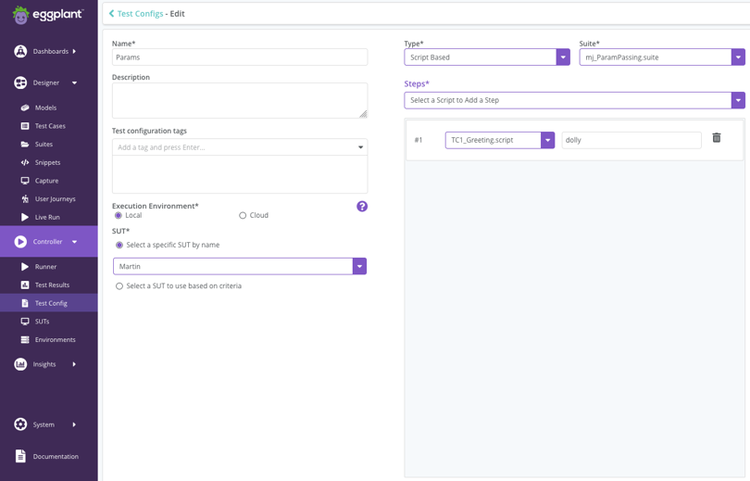Image resolution: width=750 pixels, height=481 pixels.
Task: Click the Execution Environment help question icon
Action: tap(362, 206)
